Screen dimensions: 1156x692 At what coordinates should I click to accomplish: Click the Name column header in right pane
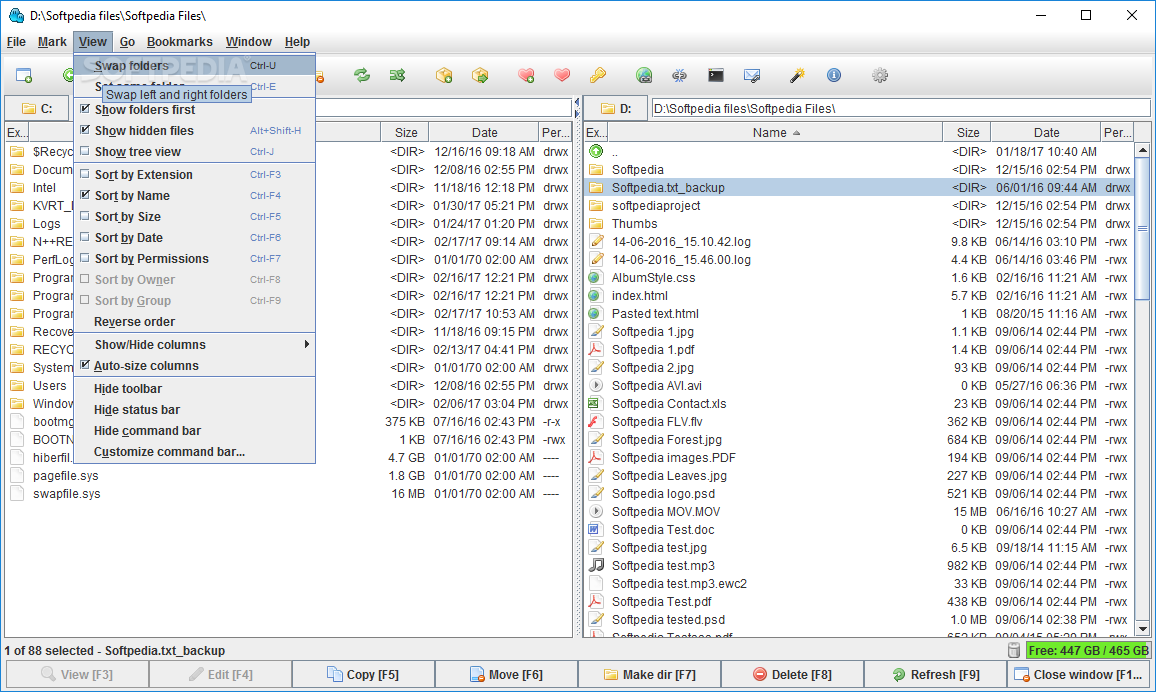click(776, 133)
